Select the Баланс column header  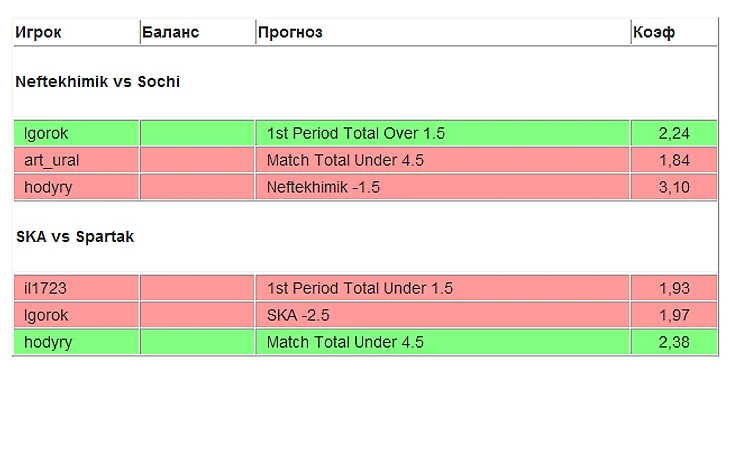coord(171,33)
